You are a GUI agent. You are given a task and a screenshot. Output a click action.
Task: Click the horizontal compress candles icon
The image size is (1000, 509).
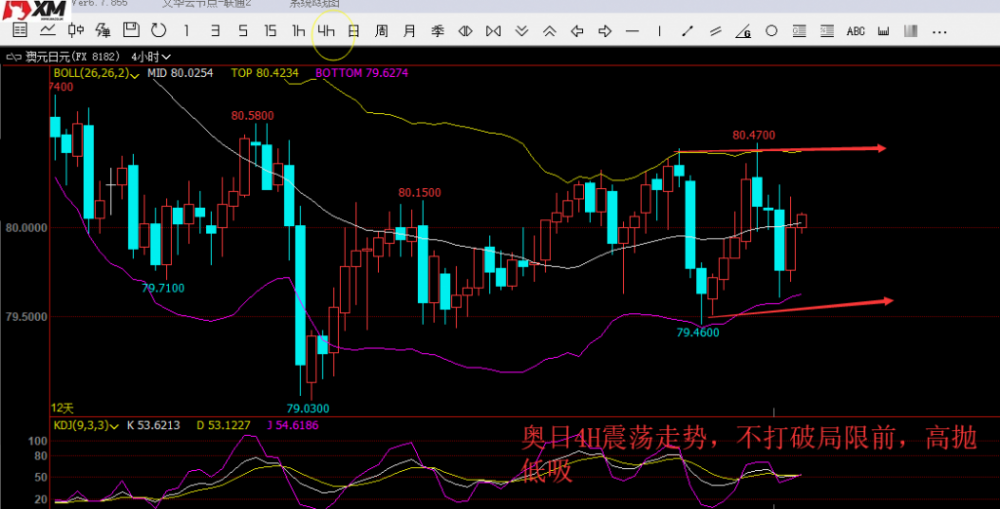point(493,31)
